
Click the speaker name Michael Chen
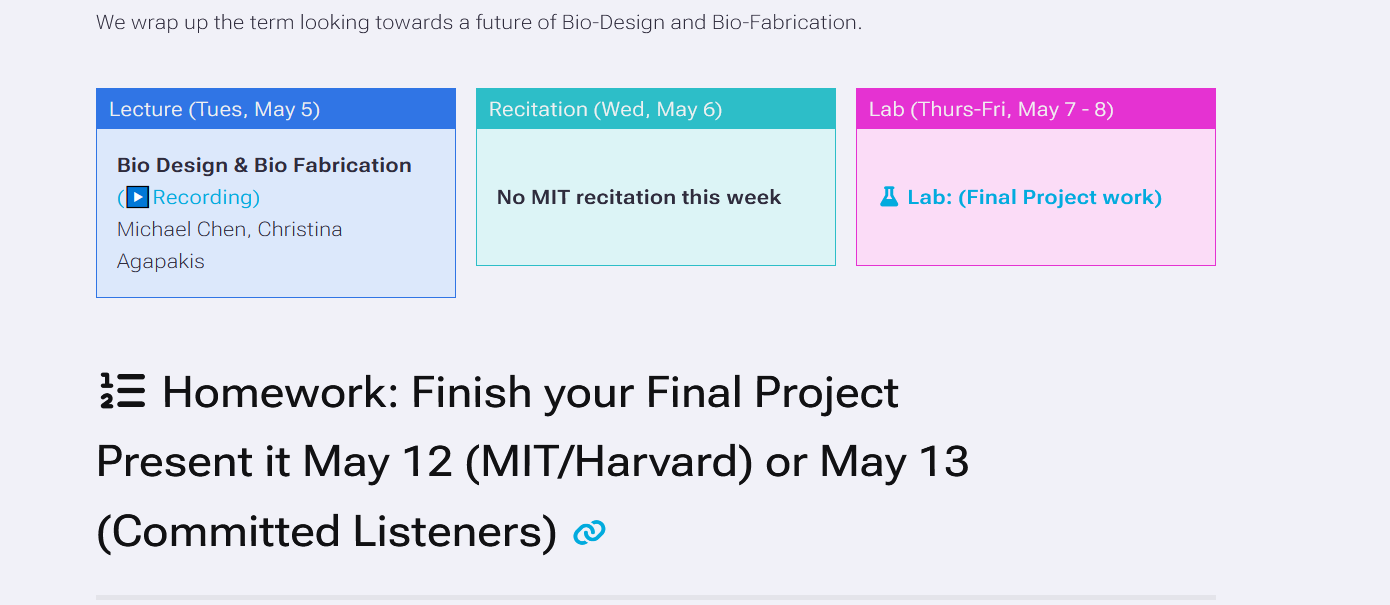coord(181,229)
